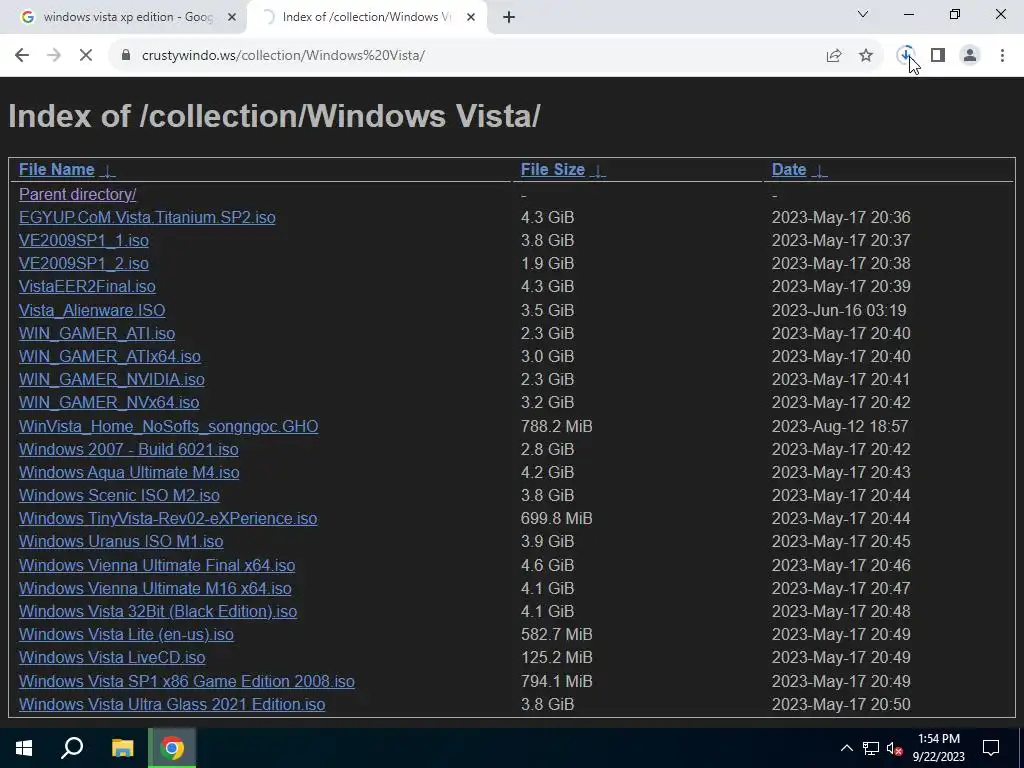Image resolution: width=1024 pixels, height=768 pixels.
Task: Select the 125.2 MiB file size cell
Action: coord(556,658)
